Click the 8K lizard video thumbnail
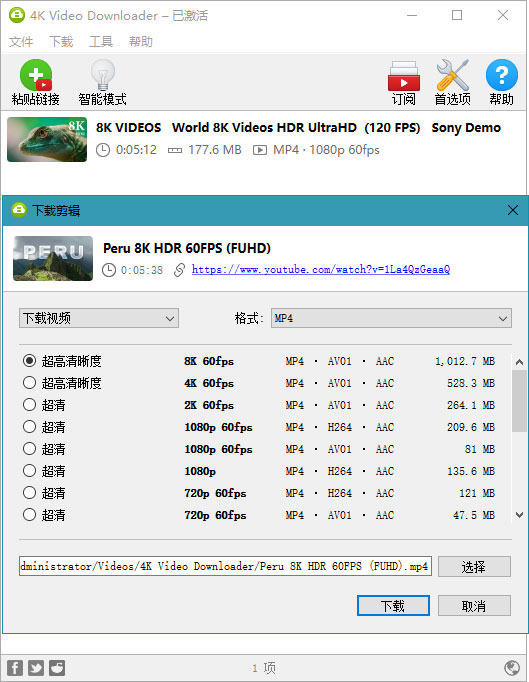 pyautogui.click(x=47, y=139)
